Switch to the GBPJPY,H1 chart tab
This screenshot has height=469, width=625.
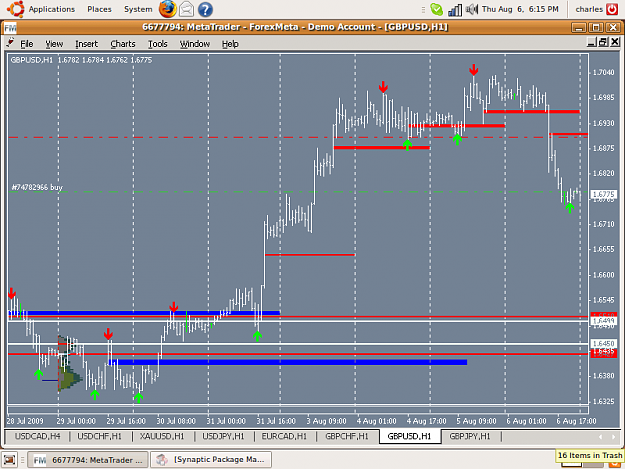[470, 436]
